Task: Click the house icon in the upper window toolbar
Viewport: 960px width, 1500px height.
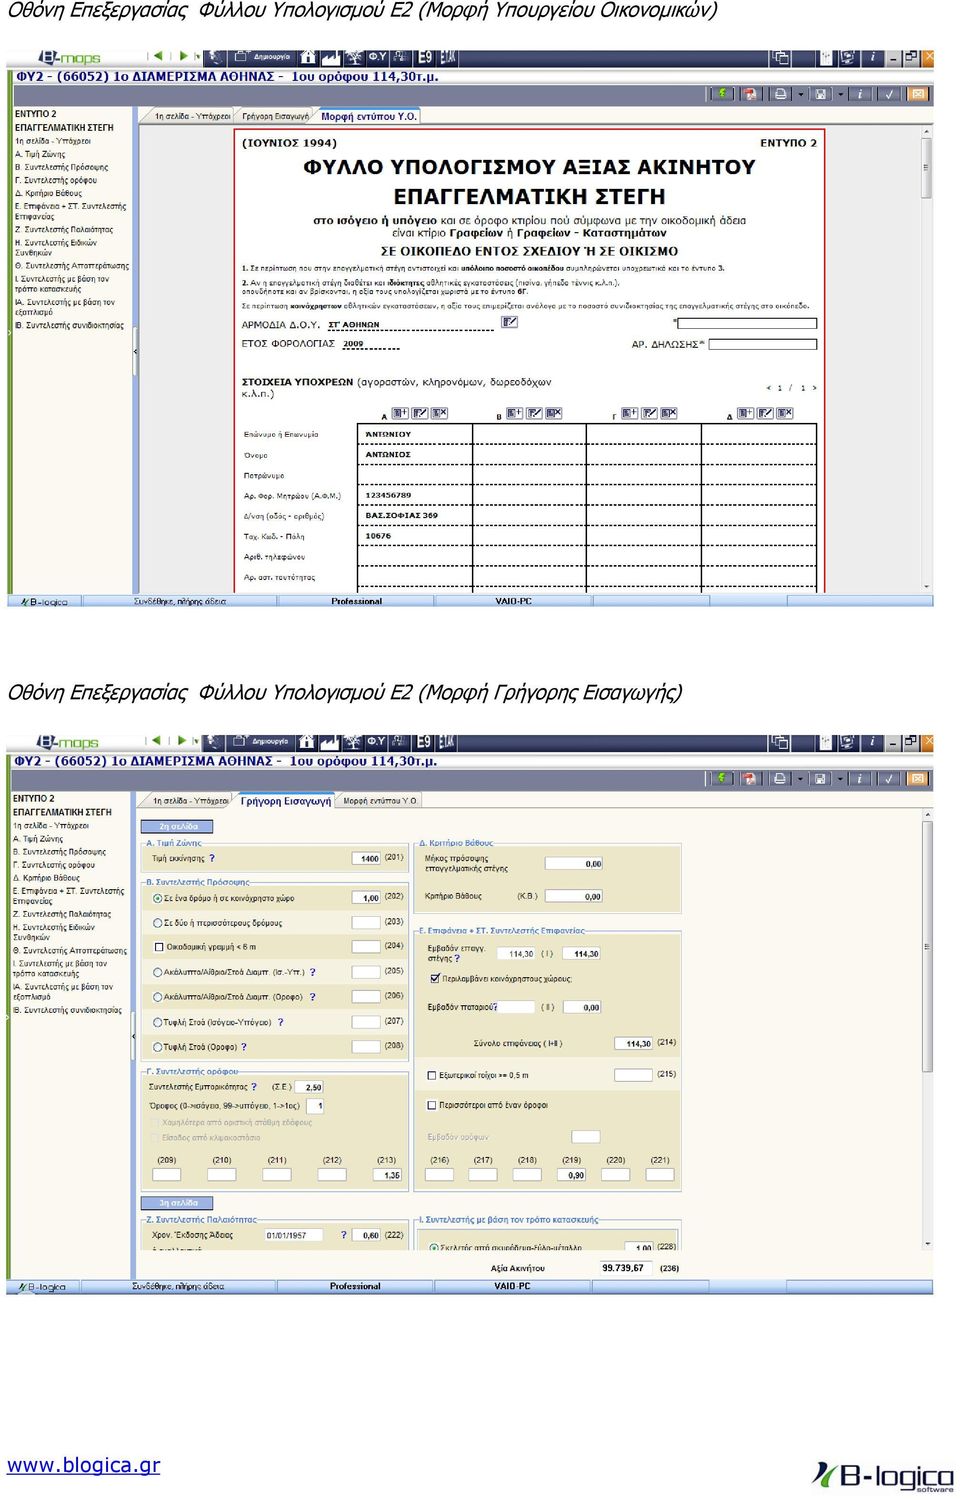Action: [x=308, y=57]
